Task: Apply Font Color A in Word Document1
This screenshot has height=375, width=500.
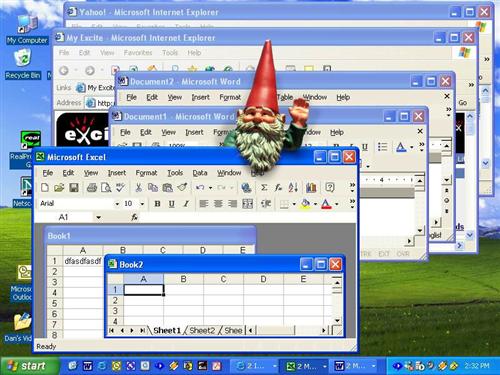Action: (x=401, y=147)
